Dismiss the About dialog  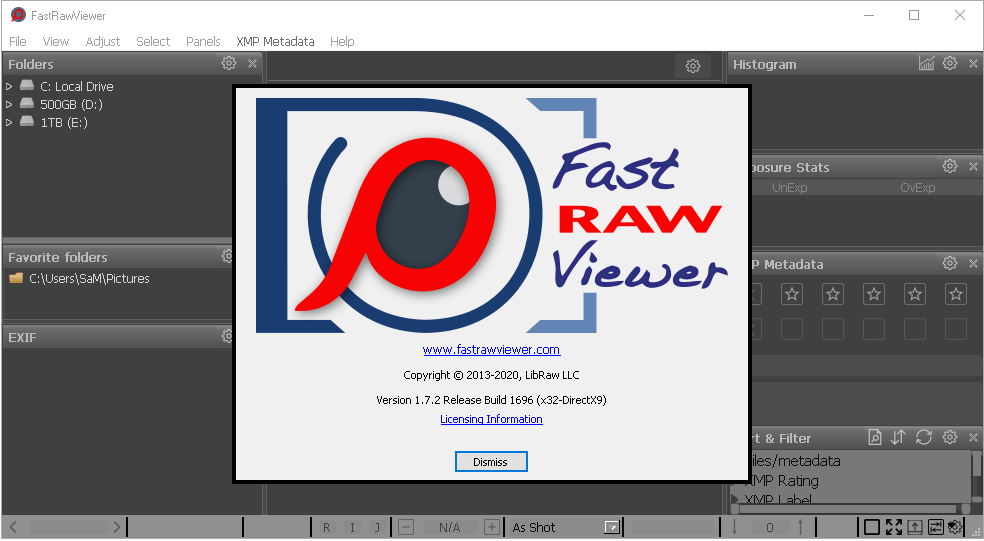pos(491,461)
